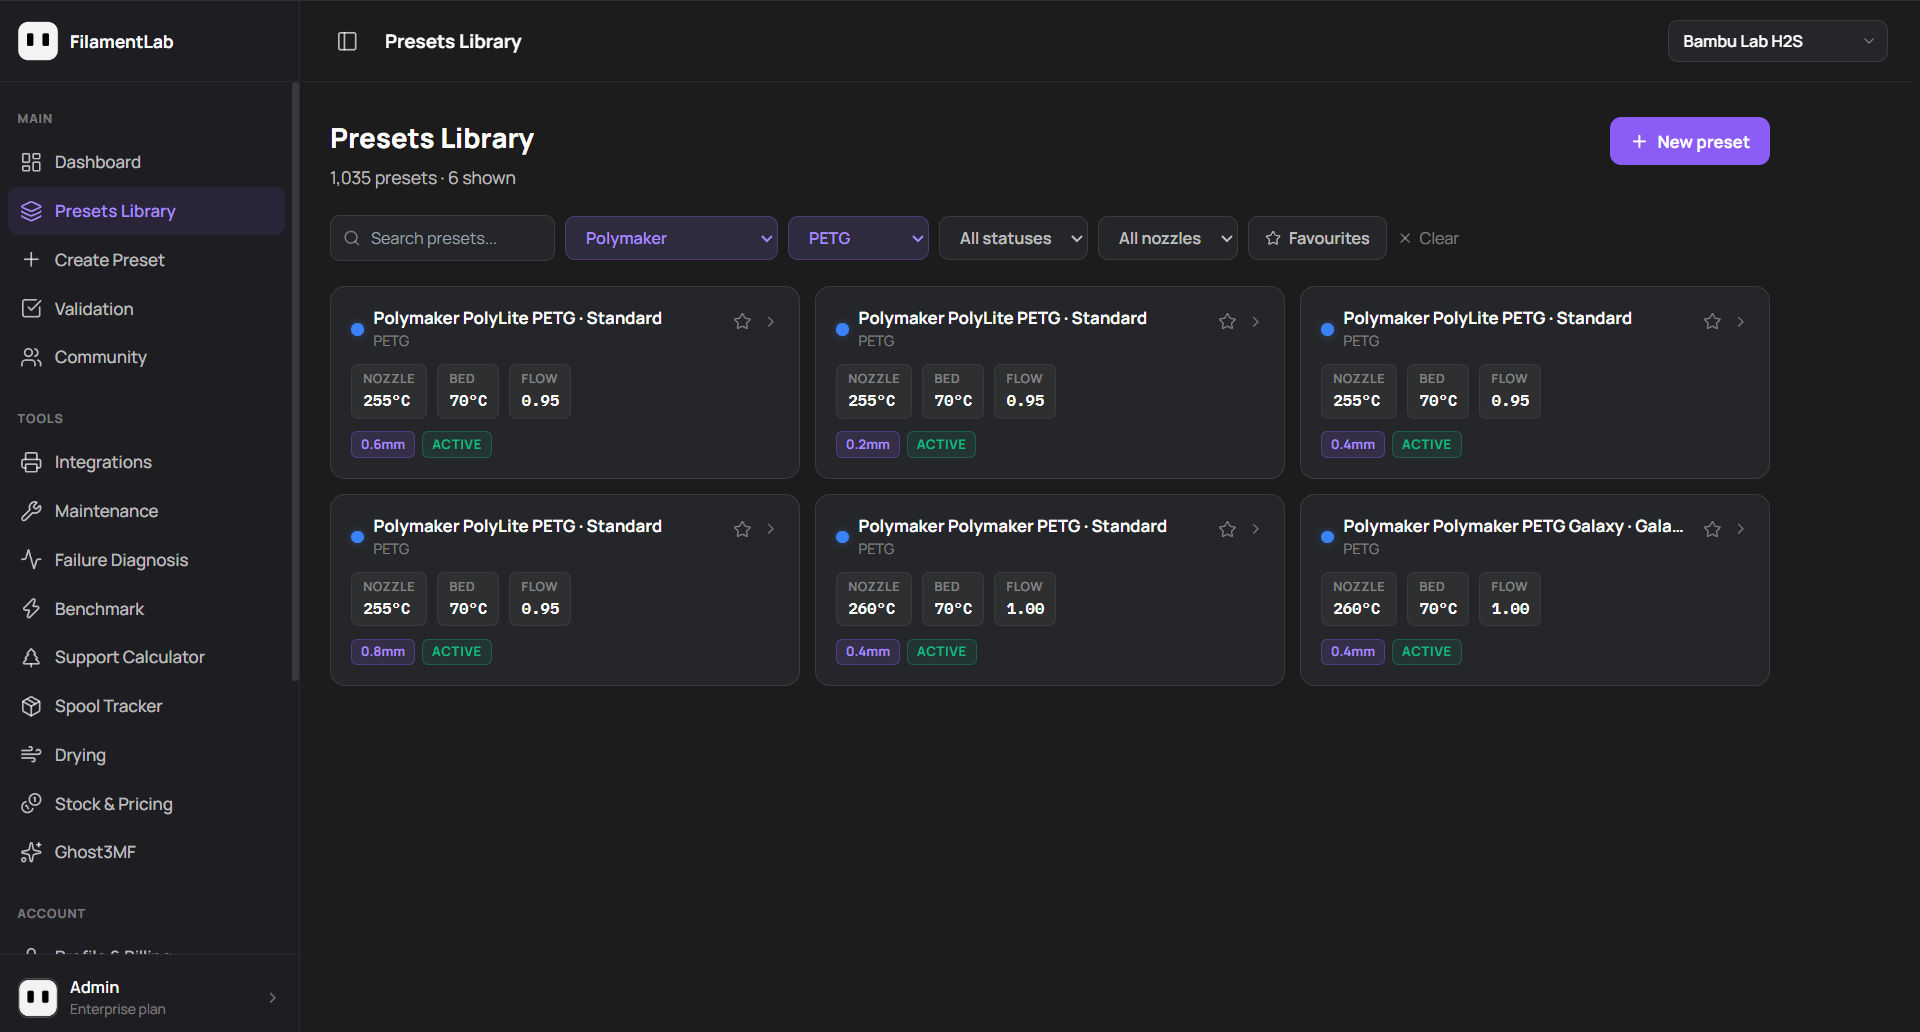This screenshot has height=1032, width=1920.
Task: Open Support Calculator via its icon
Action: coord(31,657)
